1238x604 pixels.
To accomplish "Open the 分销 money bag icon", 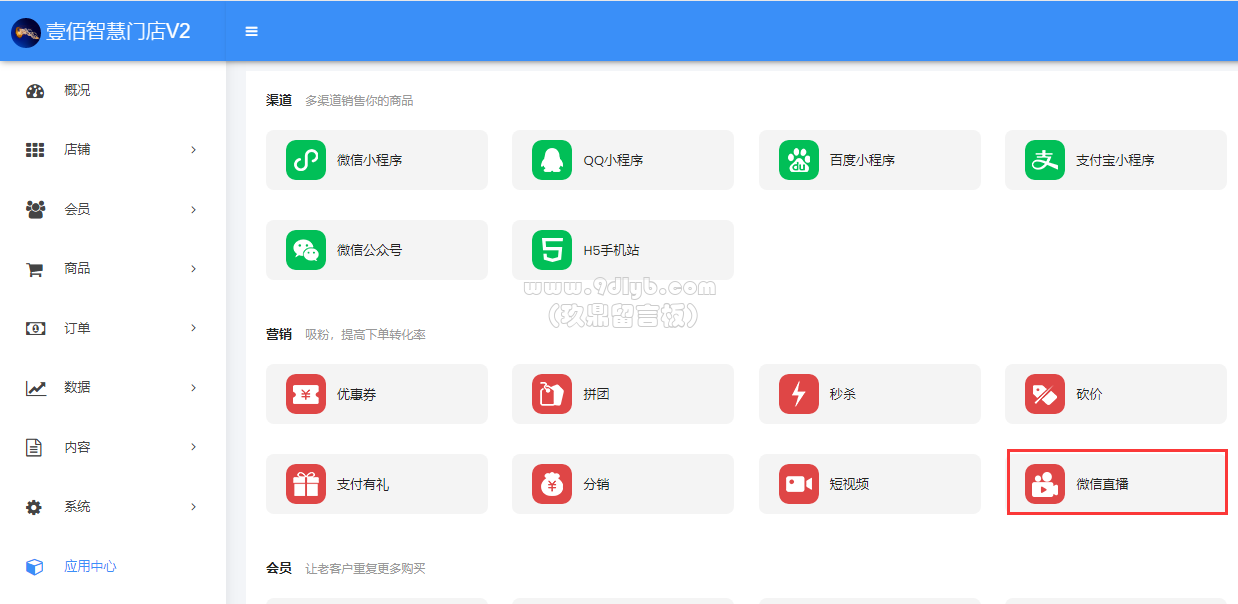I will [552, 484].
